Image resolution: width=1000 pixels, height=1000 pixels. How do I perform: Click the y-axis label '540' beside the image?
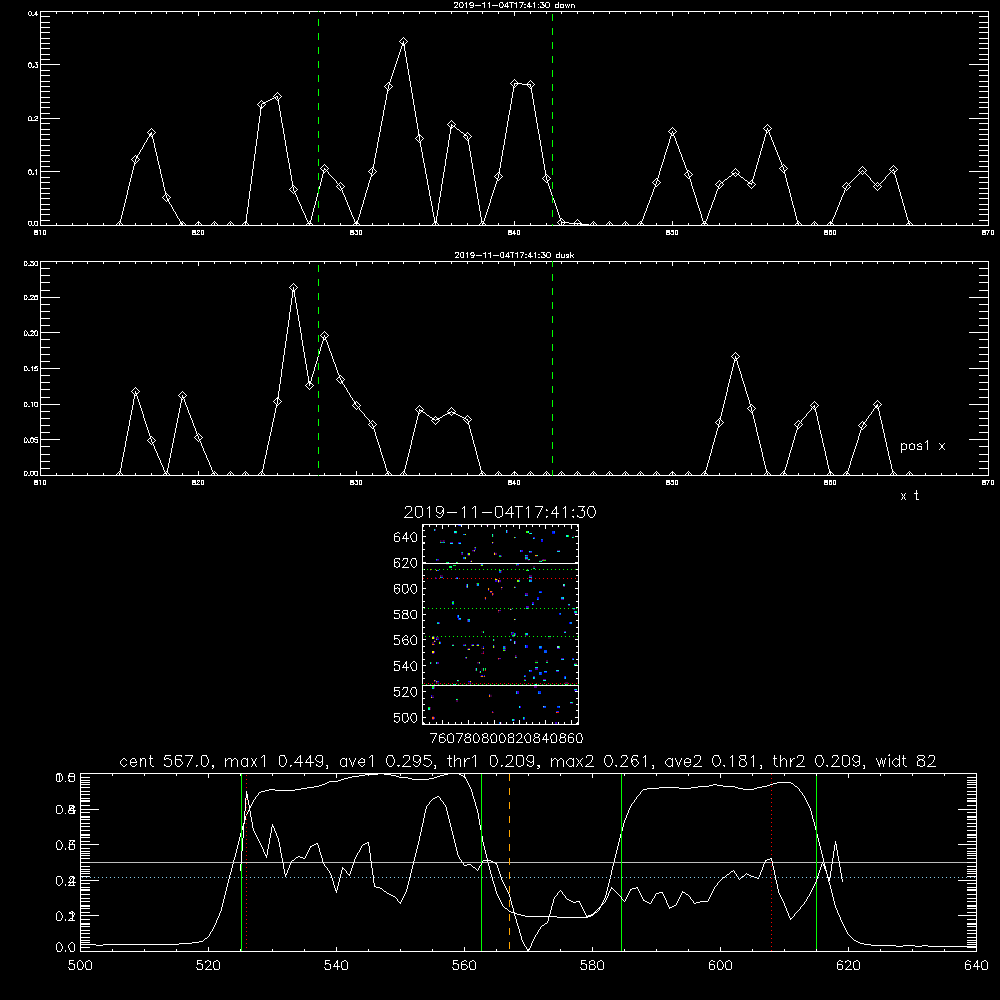tap(406, 666)
